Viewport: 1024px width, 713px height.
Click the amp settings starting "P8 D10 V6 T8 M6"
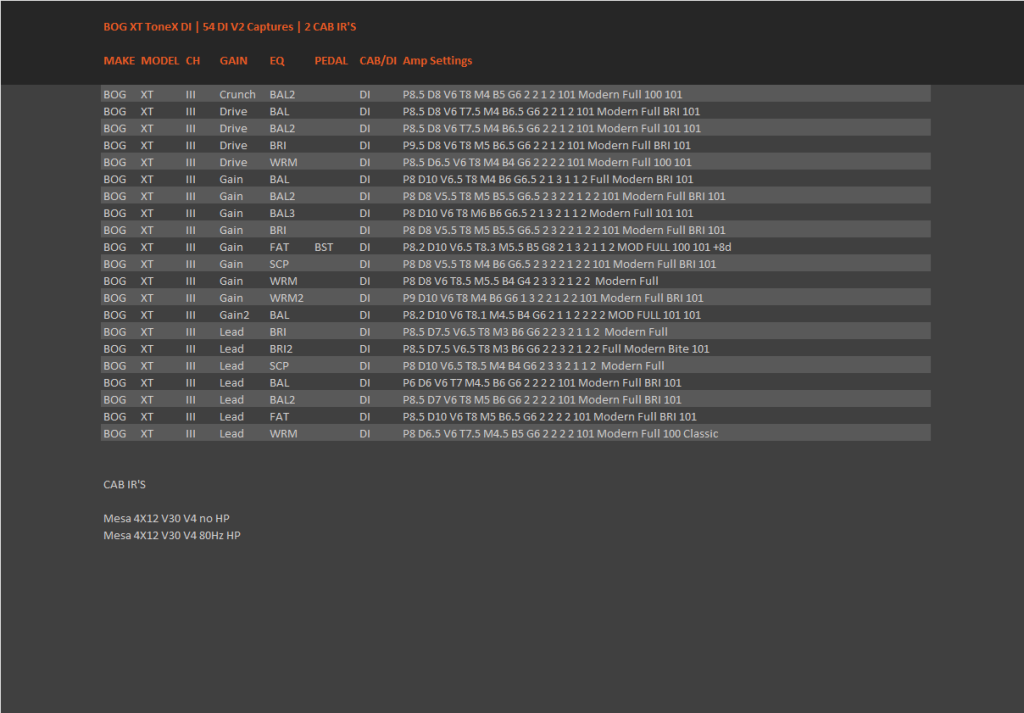[x=548, y=214]
